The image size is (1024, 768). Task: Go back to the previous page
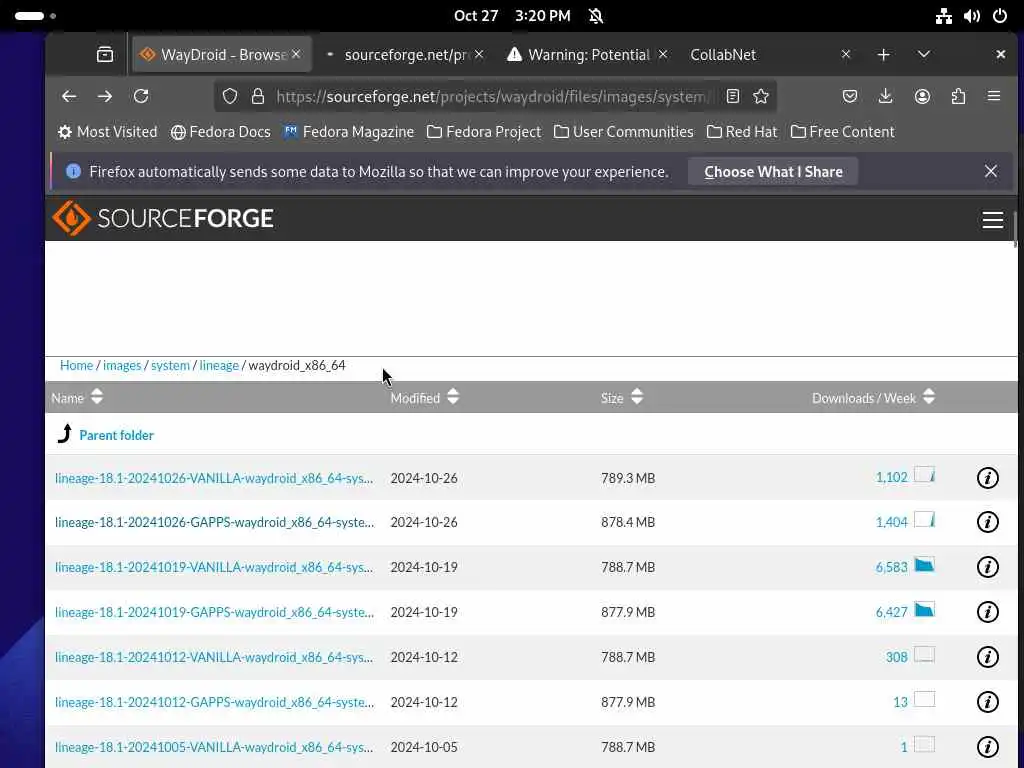coord(69,97)
